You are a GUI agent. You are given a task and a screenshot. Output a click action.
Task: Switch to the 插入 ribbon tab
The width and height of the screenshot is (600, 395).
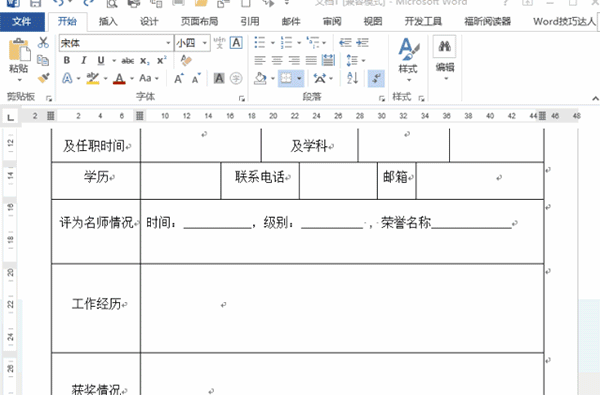tap(108, 21)
